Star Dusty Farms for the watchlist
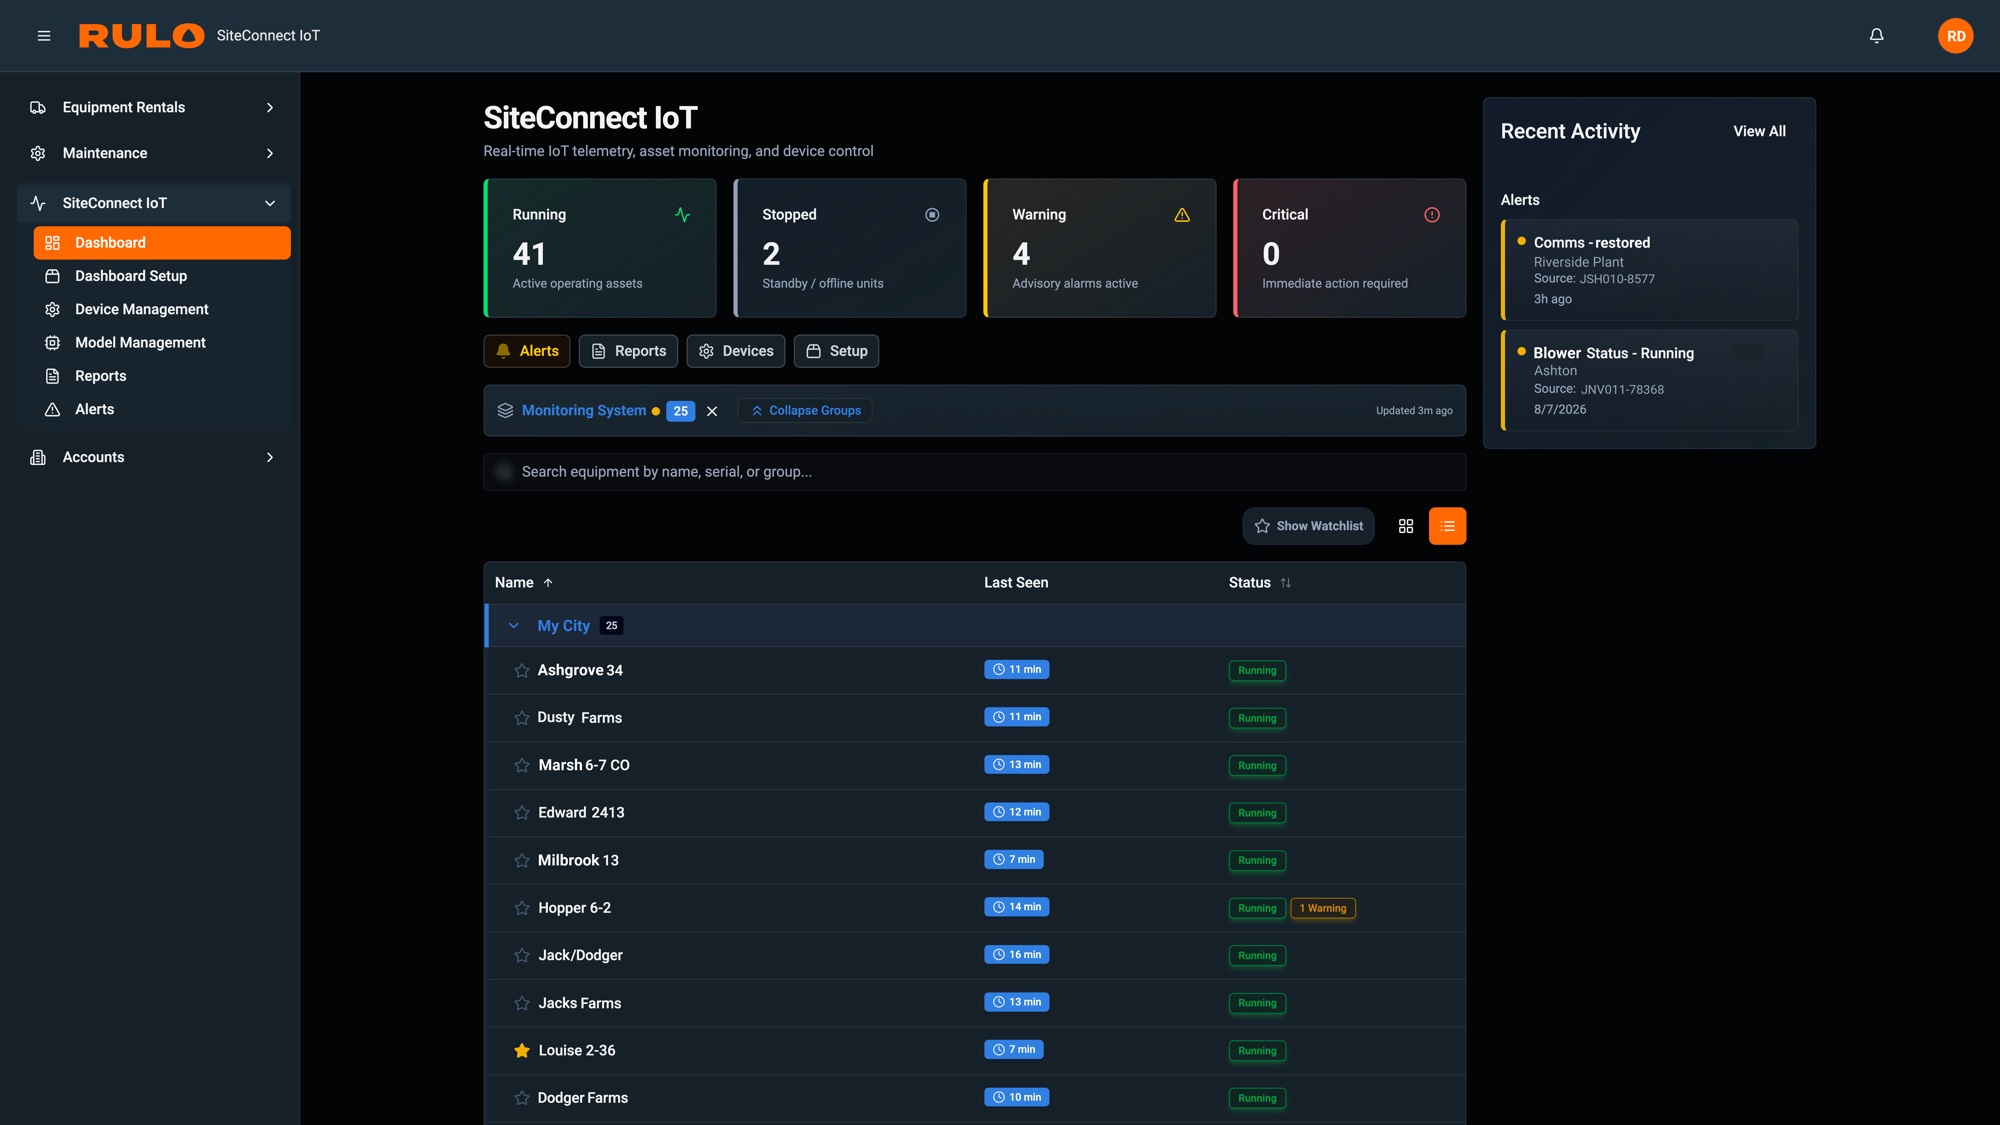The image size is (2000, 1125). pos(521,718)
